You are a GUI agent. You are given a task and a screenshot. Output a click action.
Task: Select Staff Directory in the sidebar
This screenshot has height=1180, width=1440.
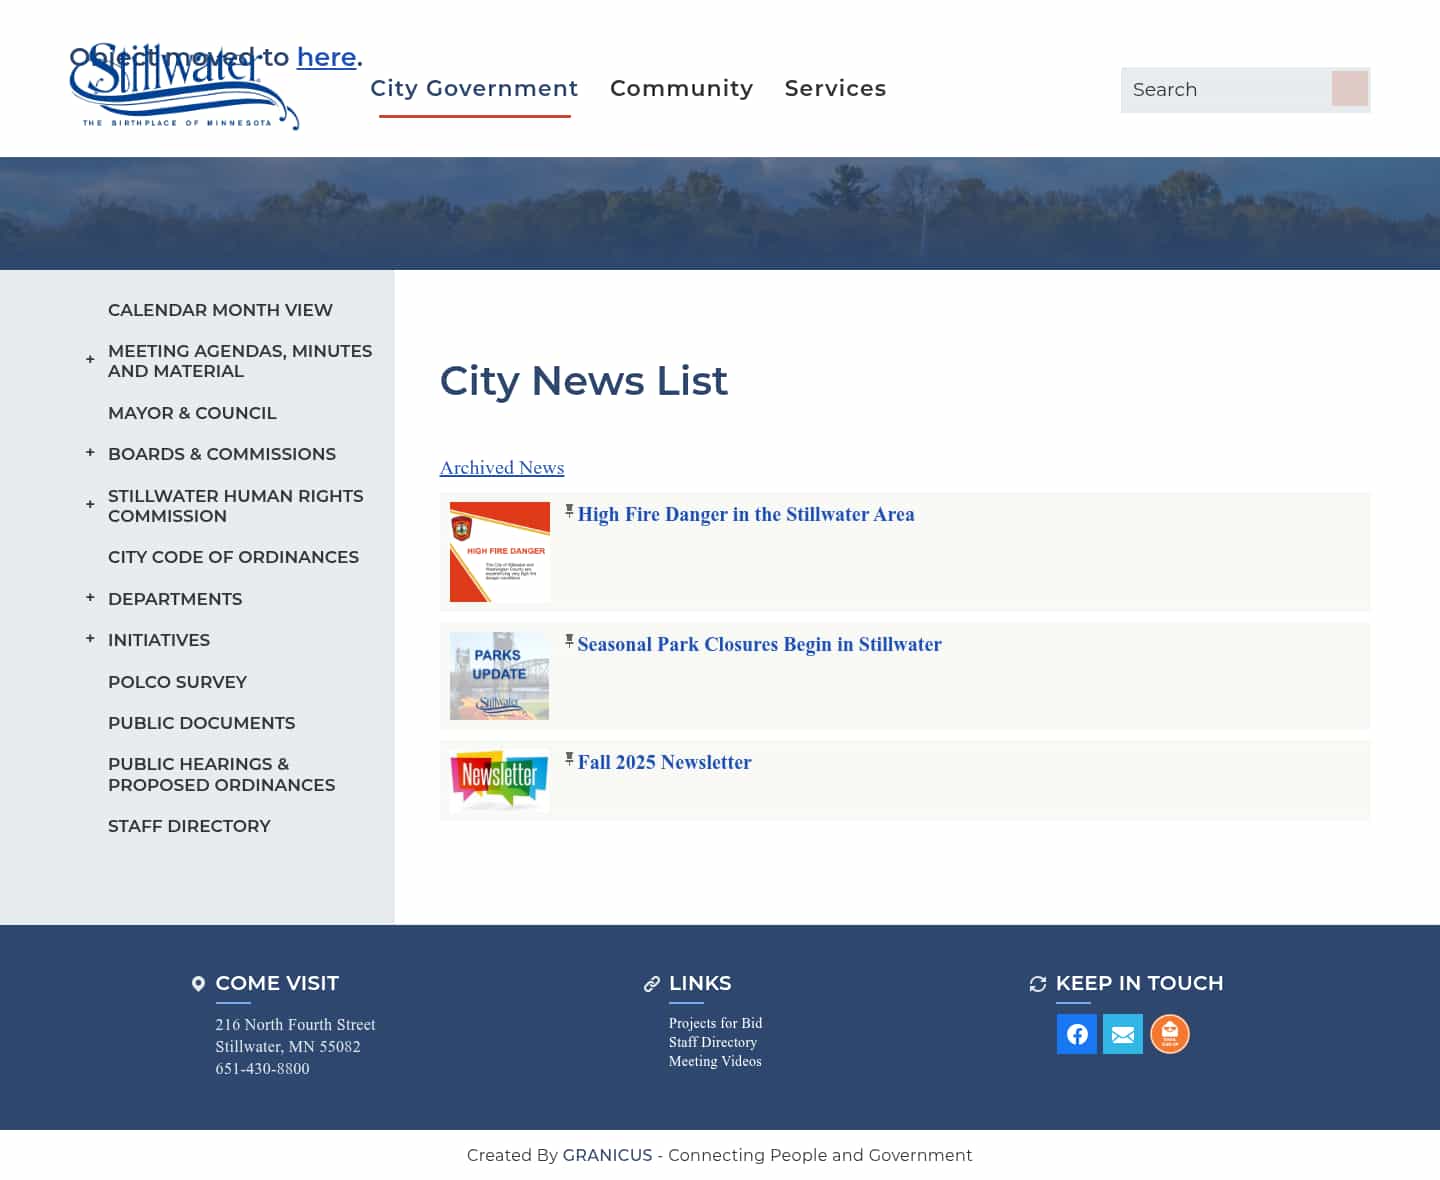tap(189, 826)
